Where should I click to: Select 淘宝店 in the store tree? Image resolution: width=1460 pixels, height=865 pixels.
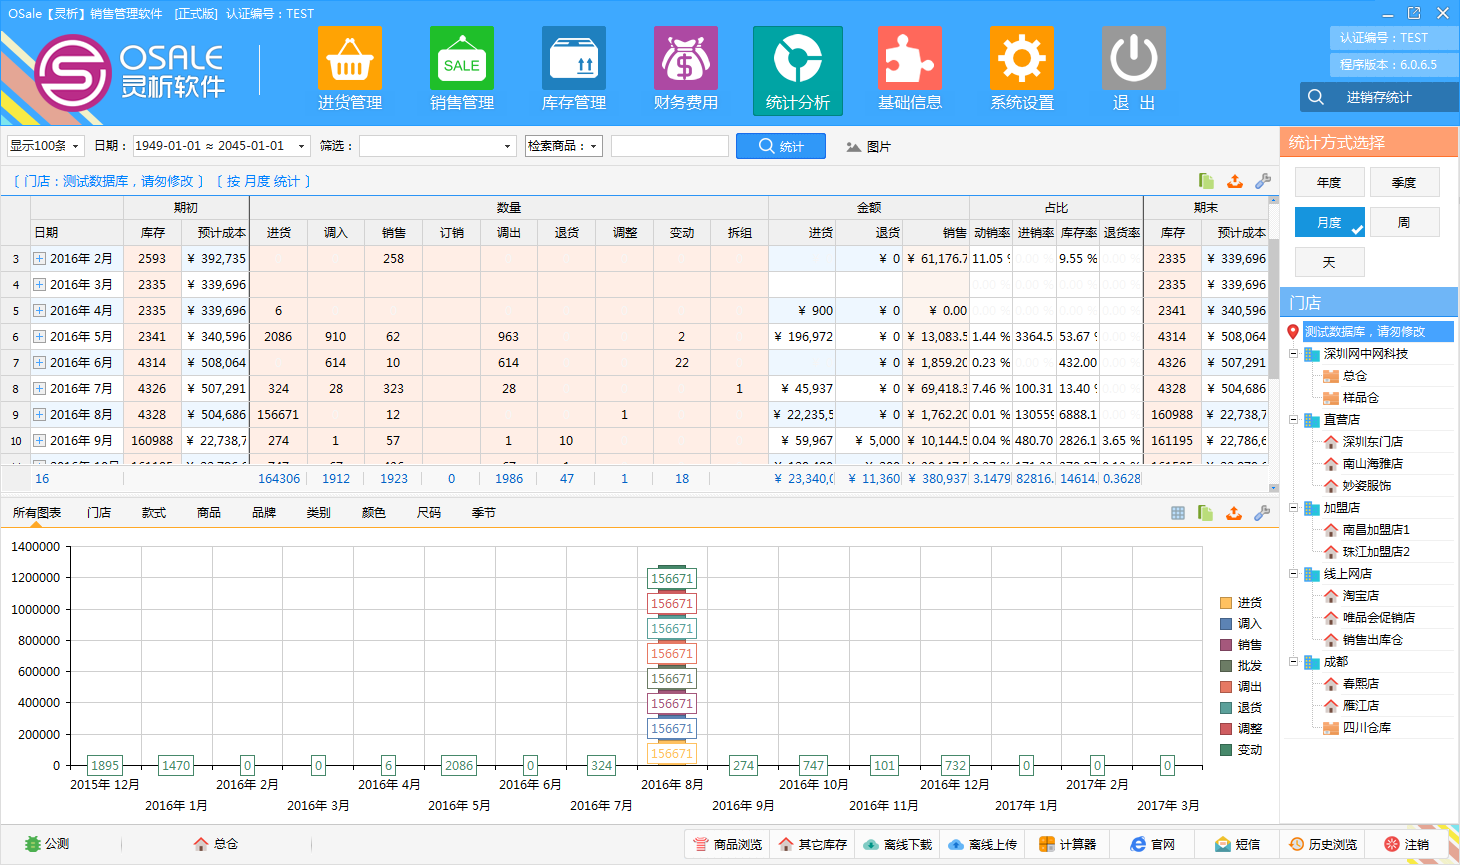1360,596
